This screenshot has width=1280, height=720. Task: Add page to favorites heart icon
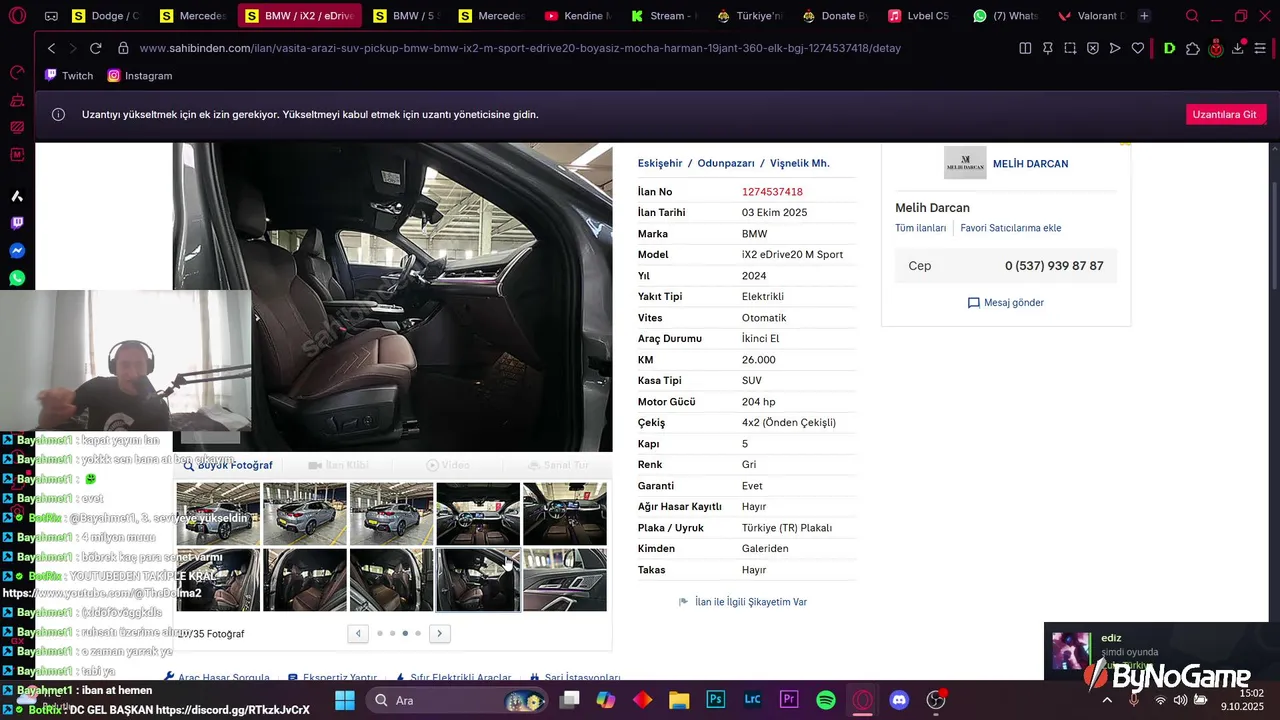coord(1138,48)
